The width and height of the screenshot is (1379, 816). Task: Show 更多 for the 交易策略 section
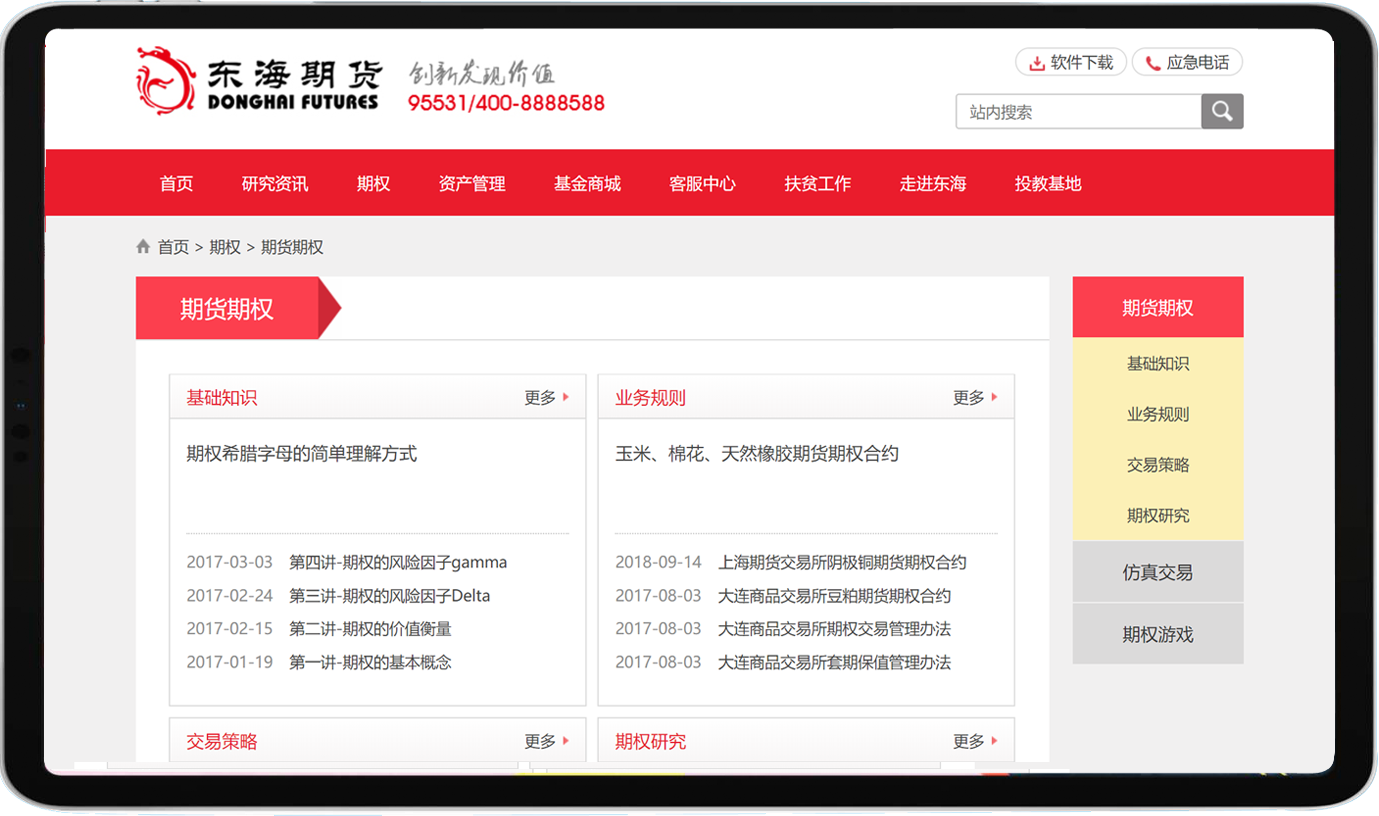(546, 742)
